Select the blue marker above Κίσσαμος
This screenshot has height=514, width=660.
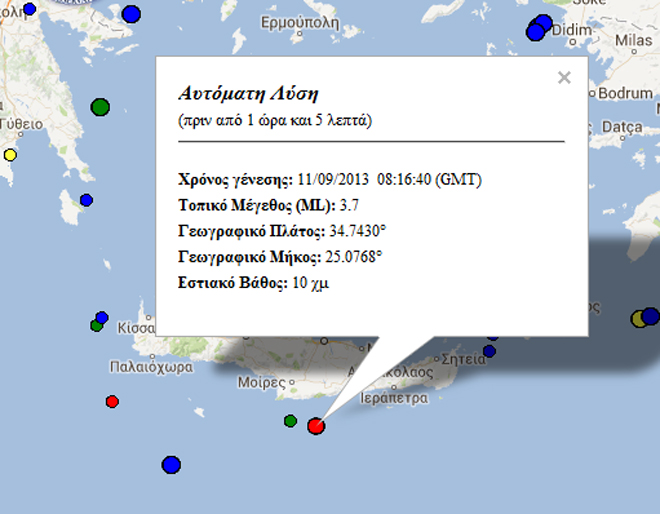click(101, 317)
